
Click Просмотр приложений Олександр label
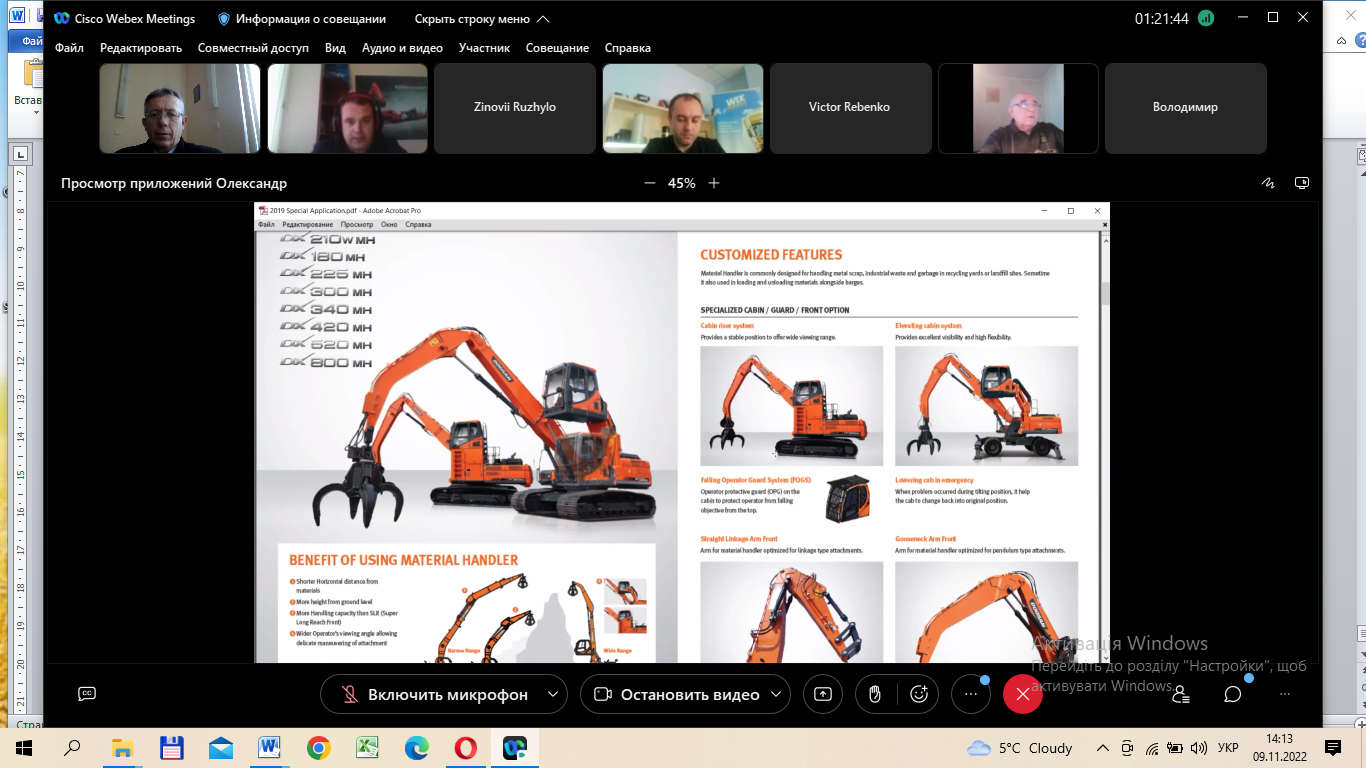tap(174, 183)
